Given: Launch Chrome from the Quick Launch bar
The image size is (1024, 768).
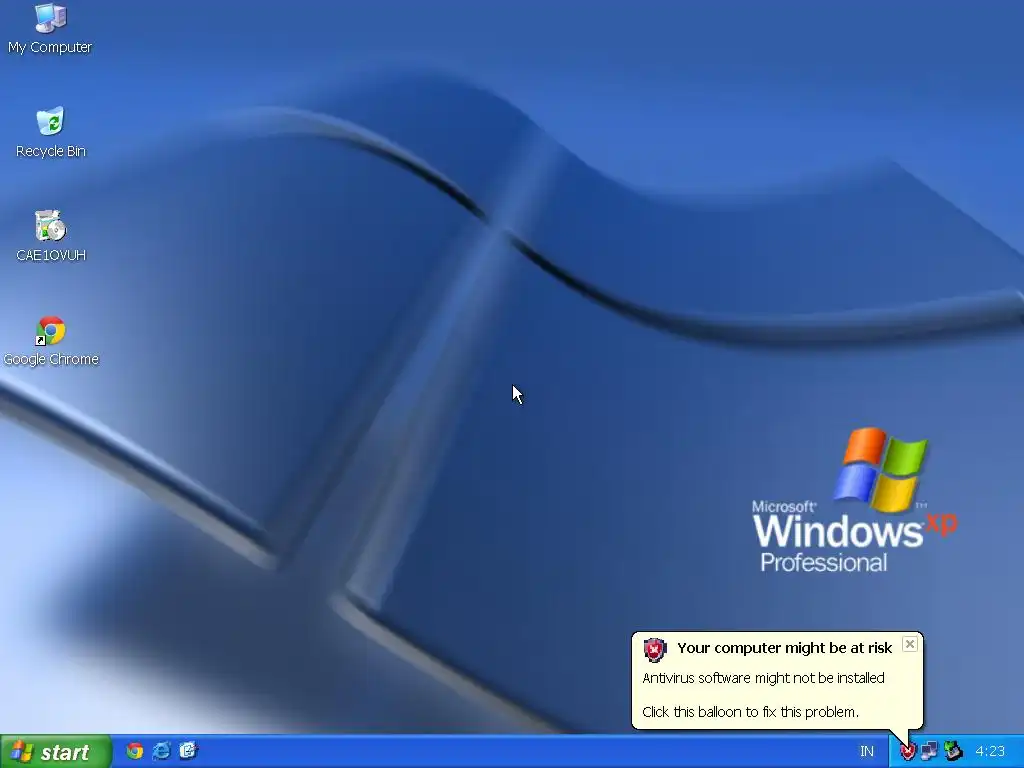Looking at the screenshot, I should pos(135,751).
